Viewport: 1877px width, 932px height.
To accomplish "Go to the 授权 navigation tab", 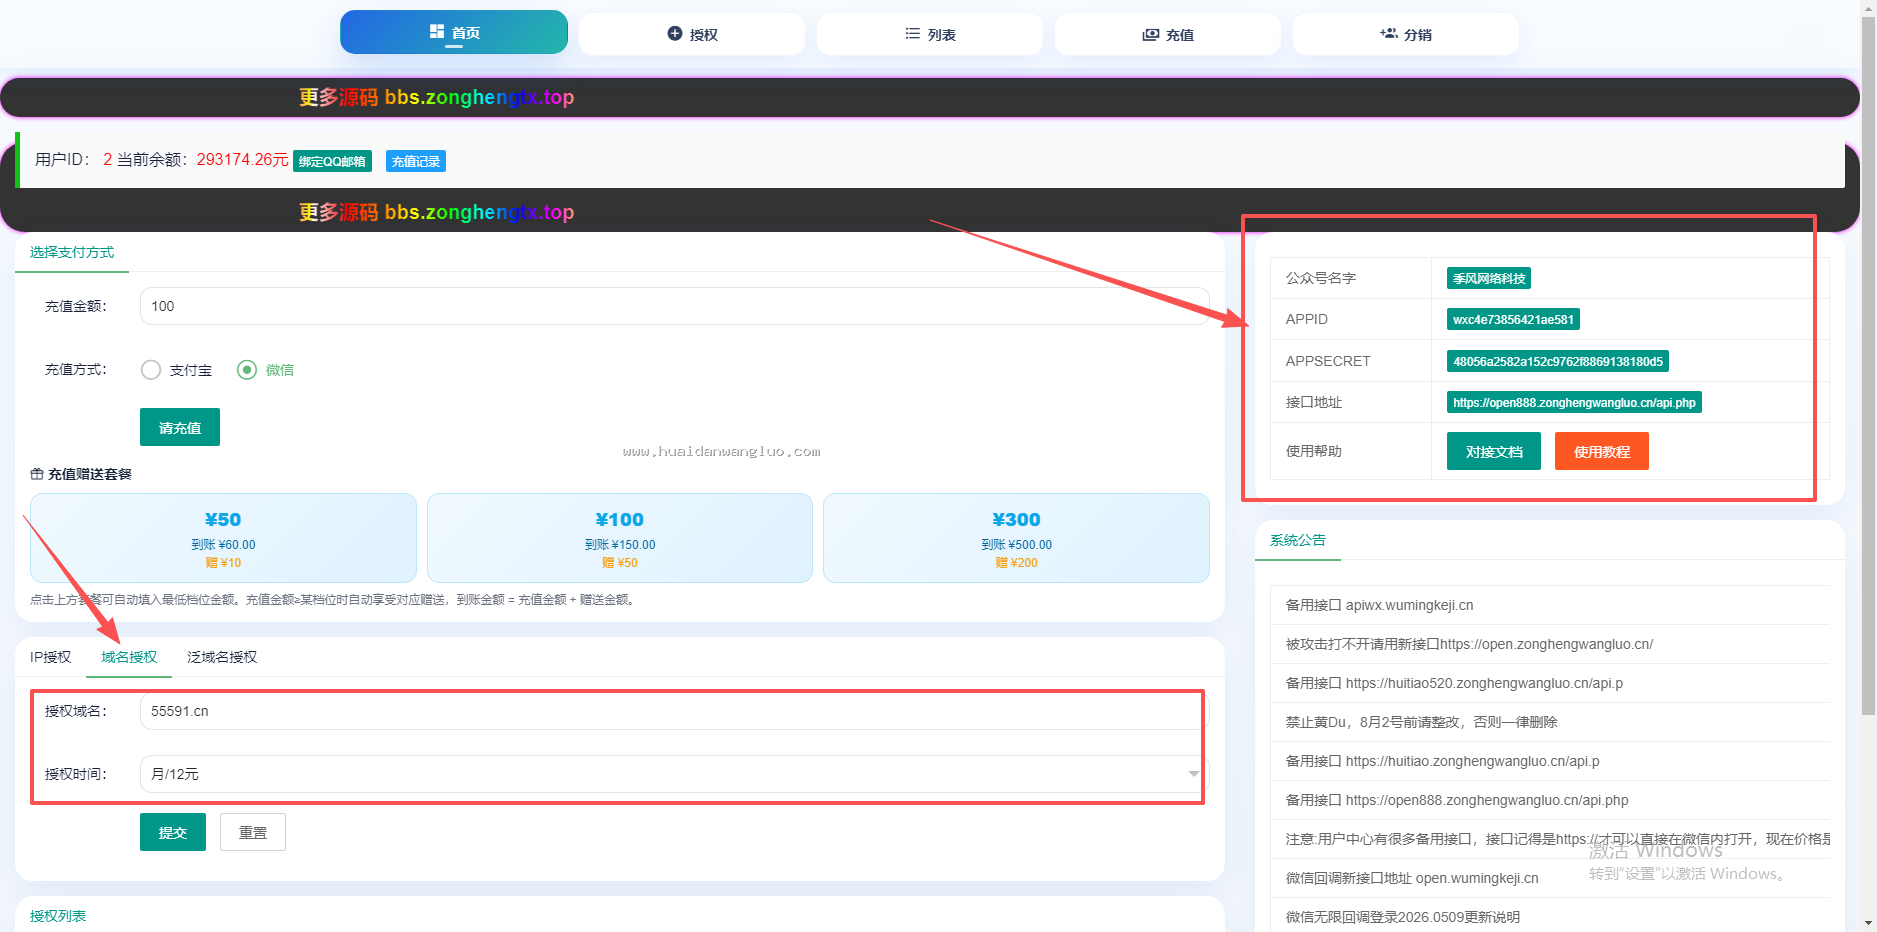I will click(x=692, y=34).
